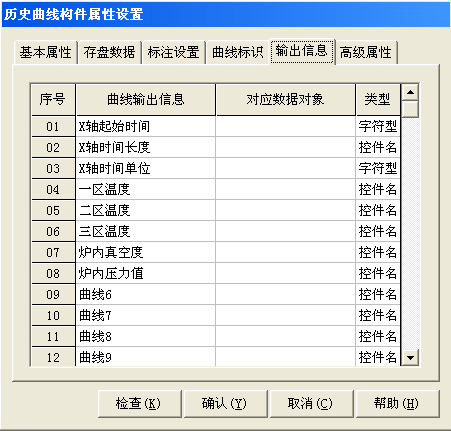Click the 炉内压力值 output info cell

(x=146, y=273)
